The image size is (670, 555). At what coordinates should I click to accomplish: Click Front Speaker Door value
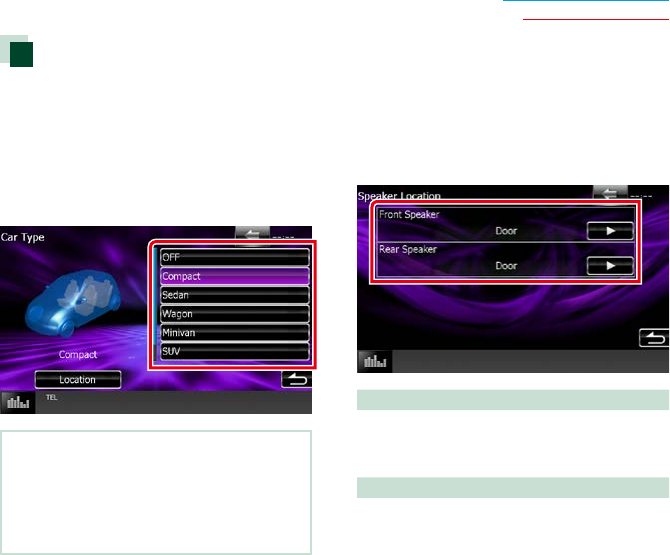click(506, 231)
